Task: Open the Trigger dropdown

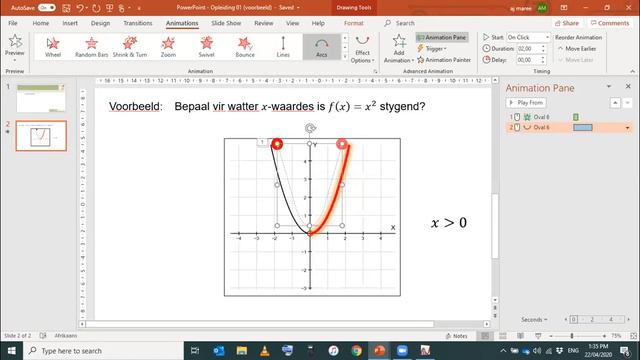Action: 432,49
